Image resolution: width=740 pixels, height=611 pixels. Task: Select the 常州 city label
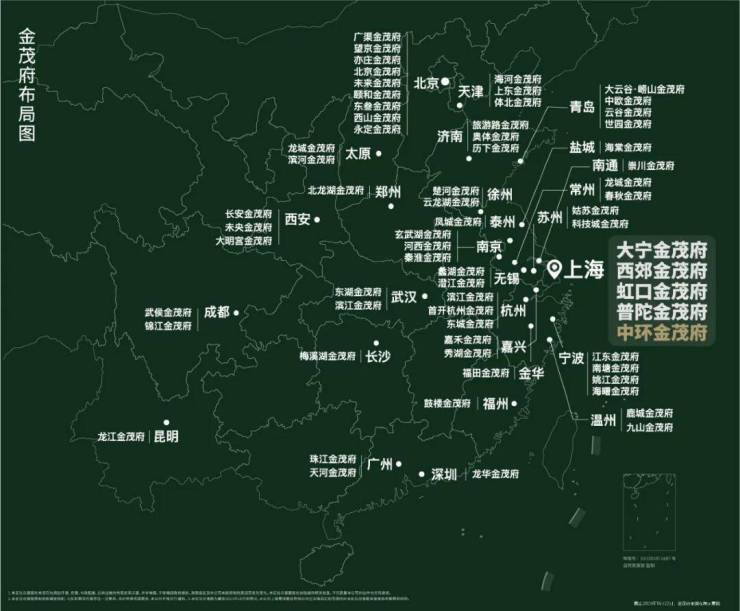point(582,190)
